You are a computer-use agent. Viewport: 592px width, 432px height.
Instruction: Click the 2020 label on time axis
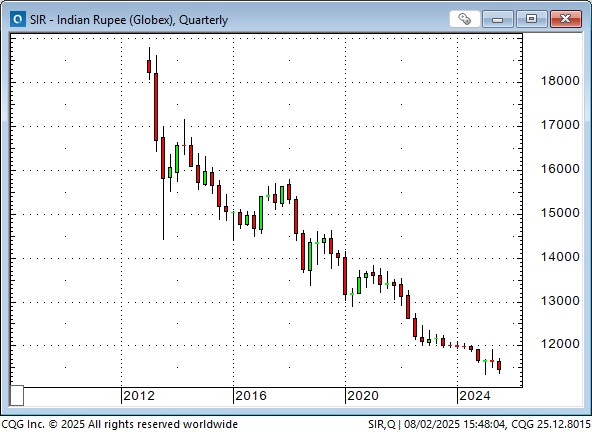point(363,396)
